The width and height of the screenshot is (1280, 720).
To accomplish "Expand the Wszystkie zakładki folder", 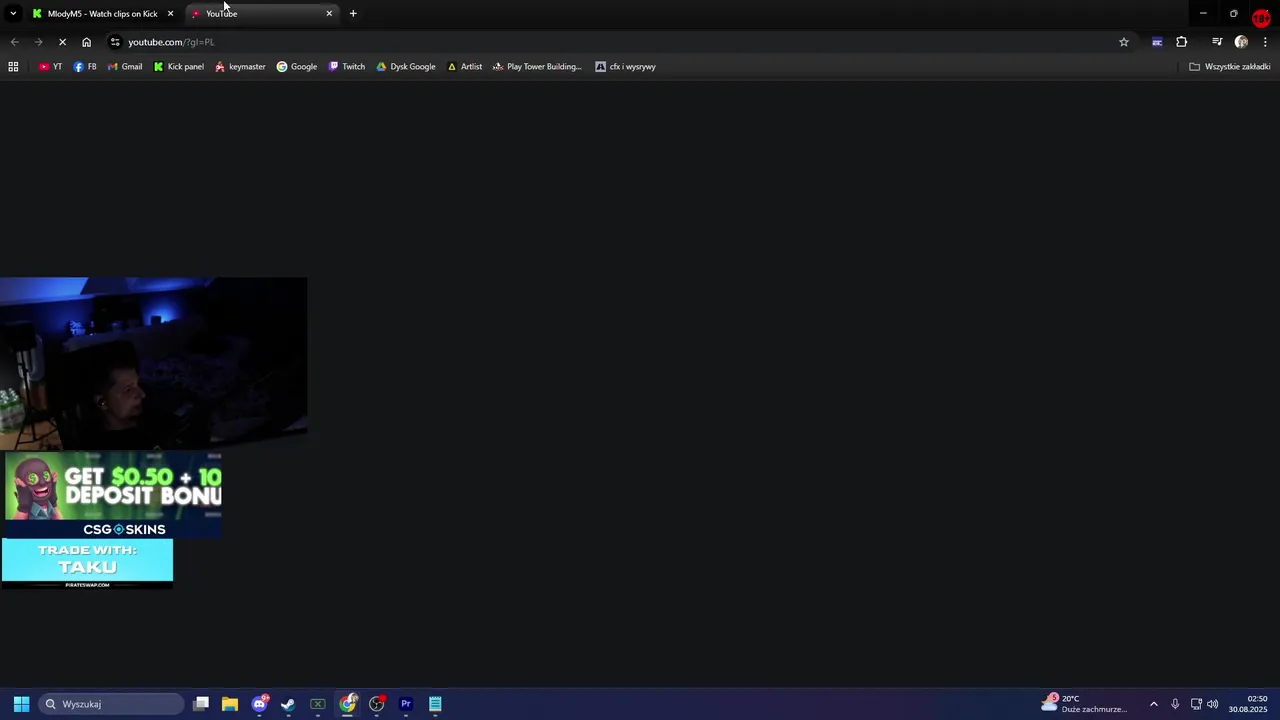I will click(1230, 67).
